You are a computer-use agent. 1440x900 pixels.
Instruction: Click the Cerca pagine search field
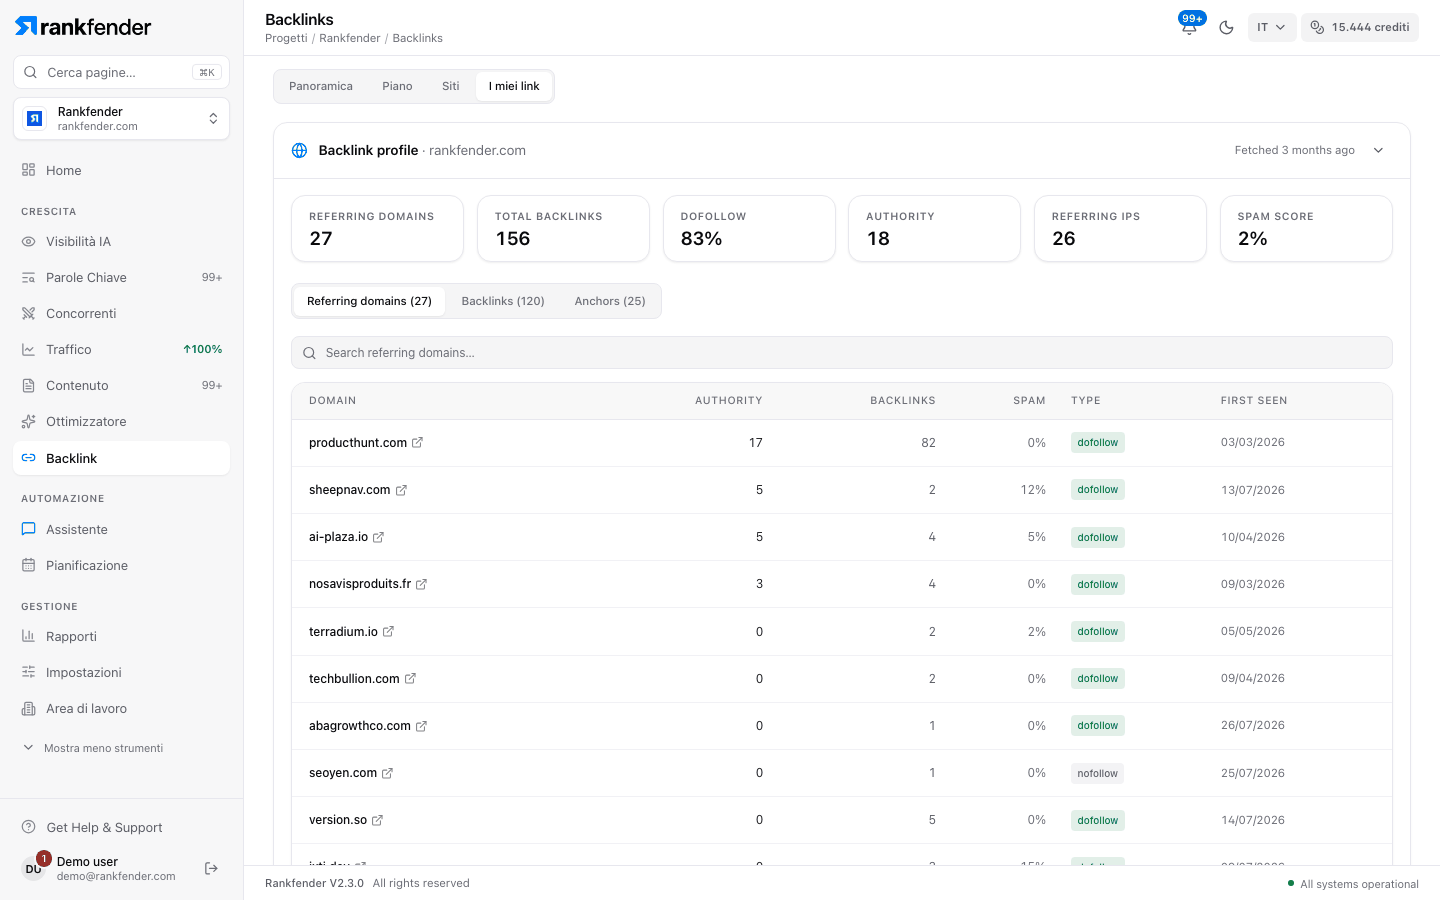122,72
